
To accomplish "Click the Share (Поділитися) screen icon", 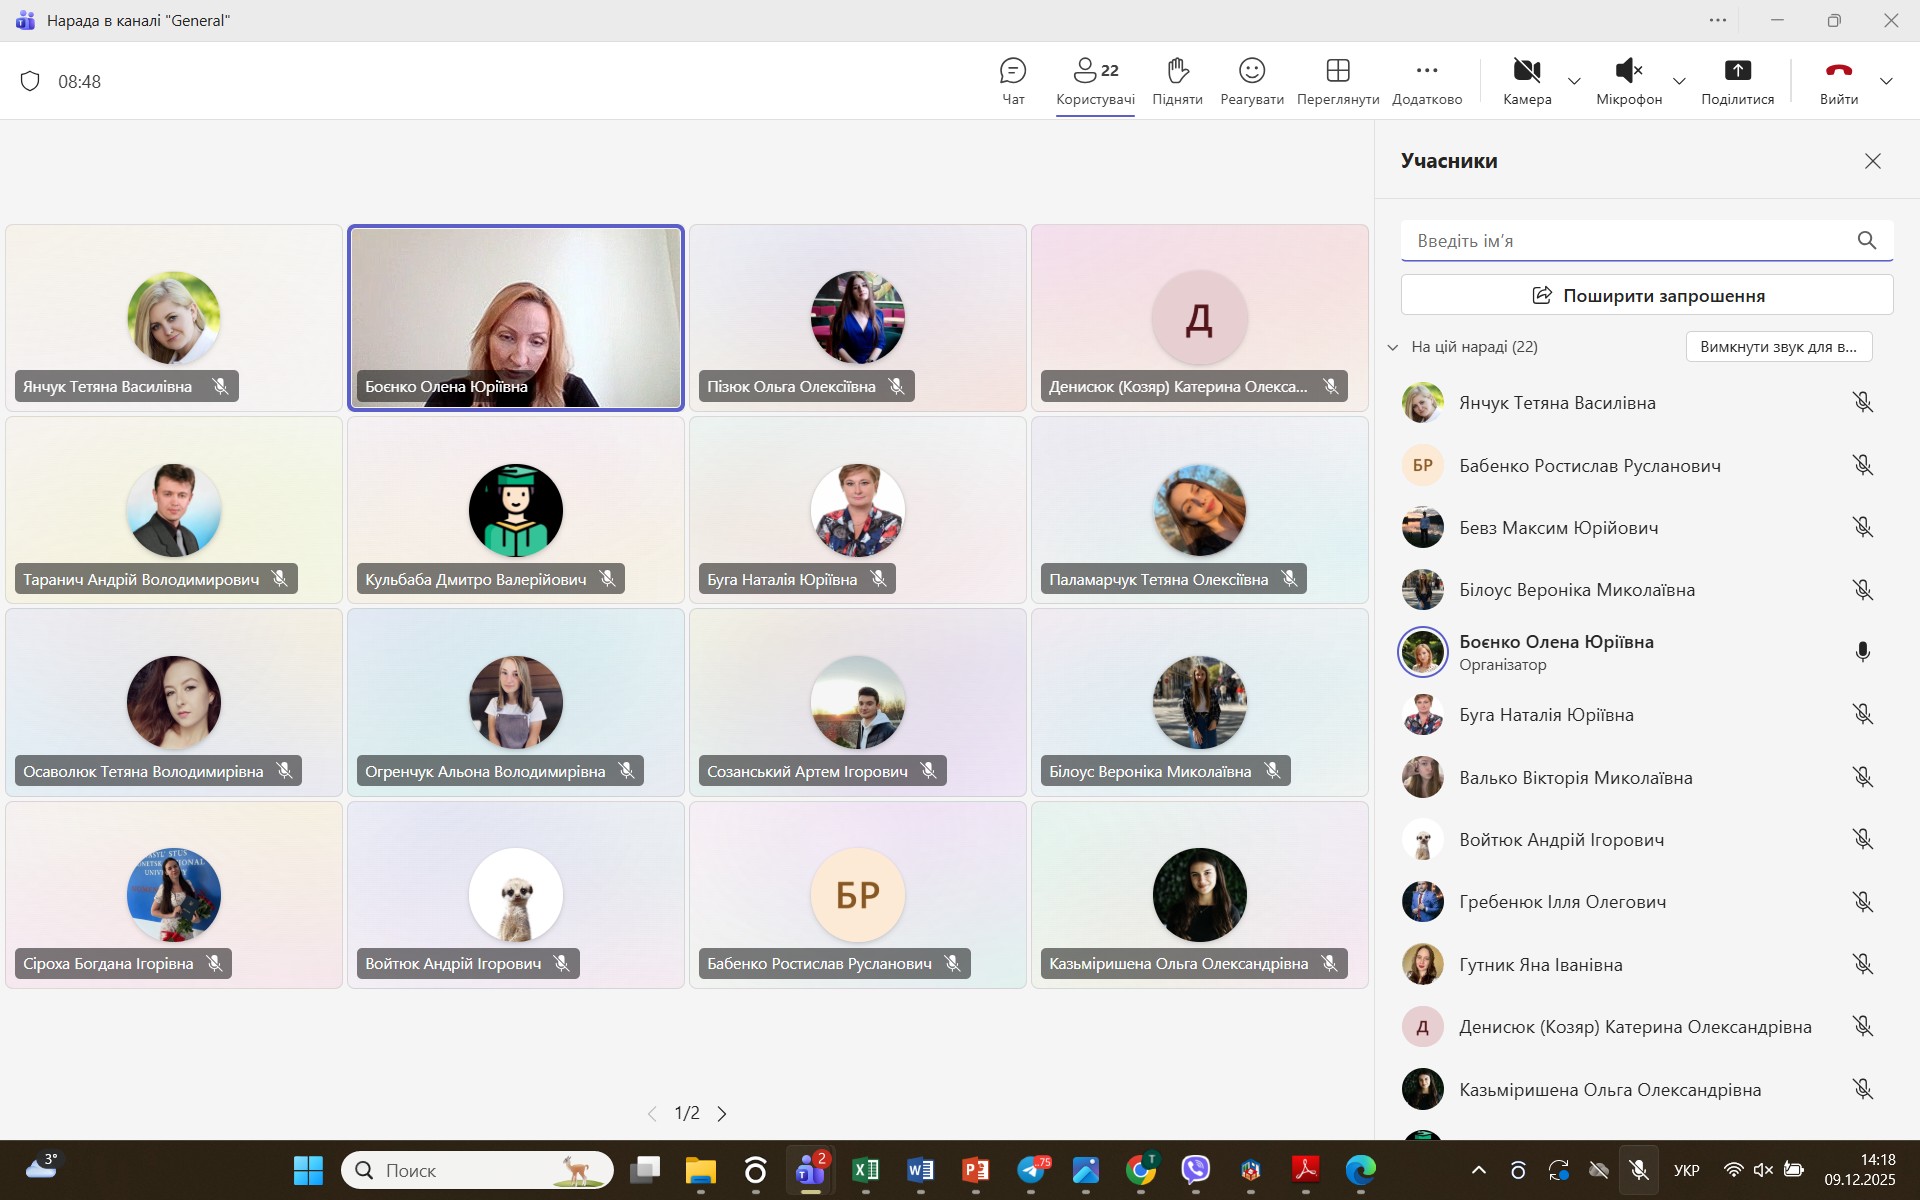I will (x=1737, y=71).
